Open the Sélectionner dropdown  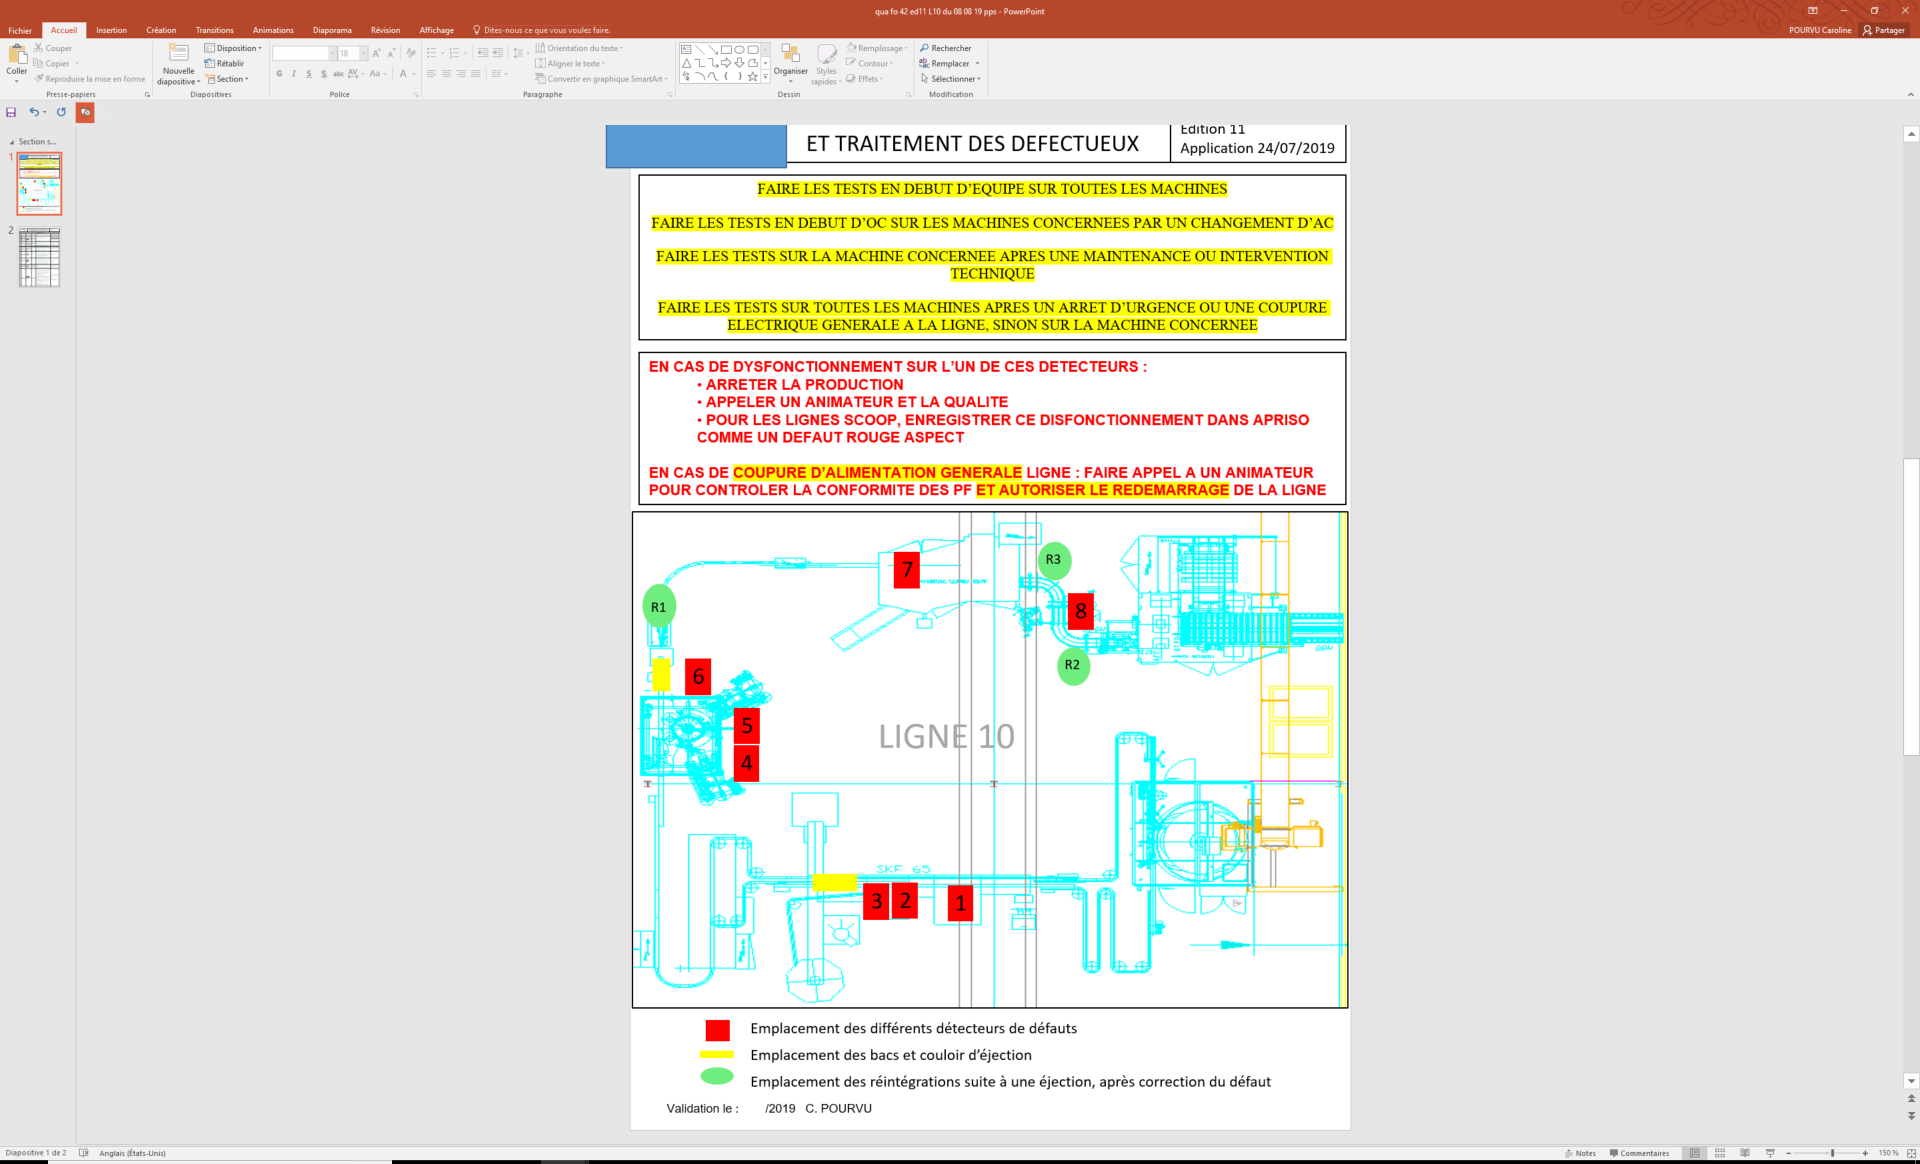951,79
